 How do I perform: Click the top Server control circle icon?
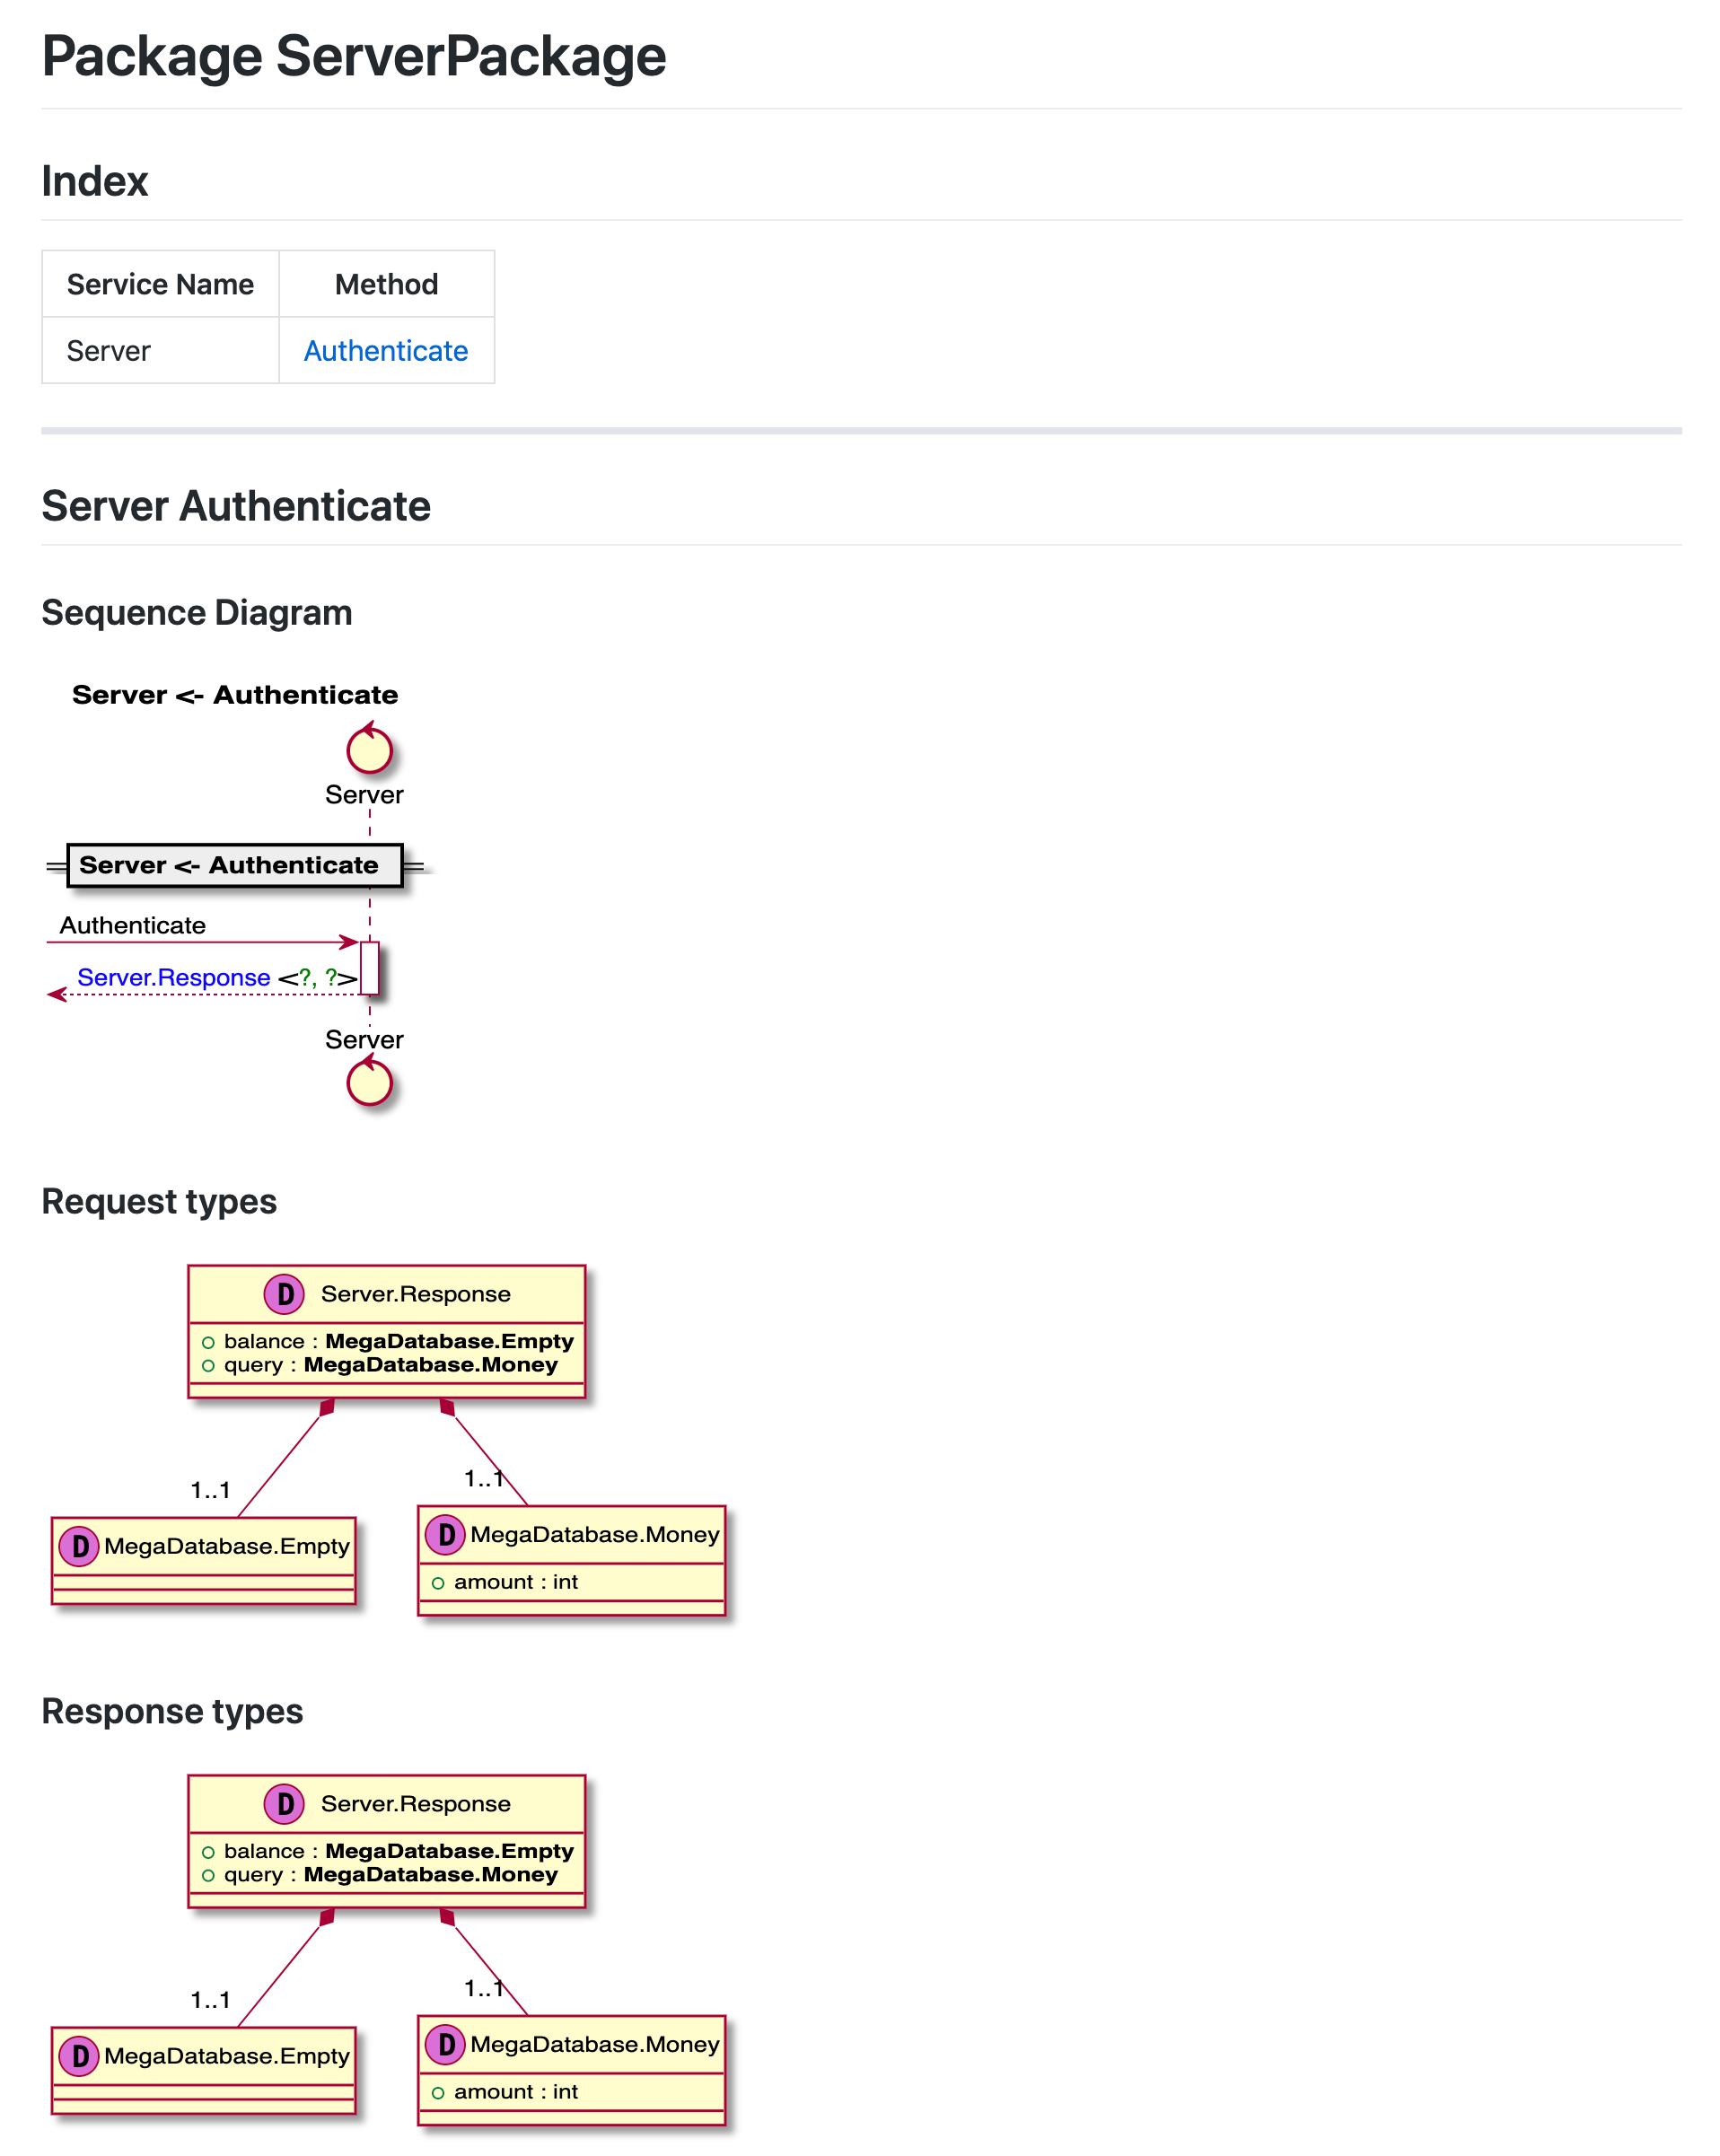click(x=369, y=748)
